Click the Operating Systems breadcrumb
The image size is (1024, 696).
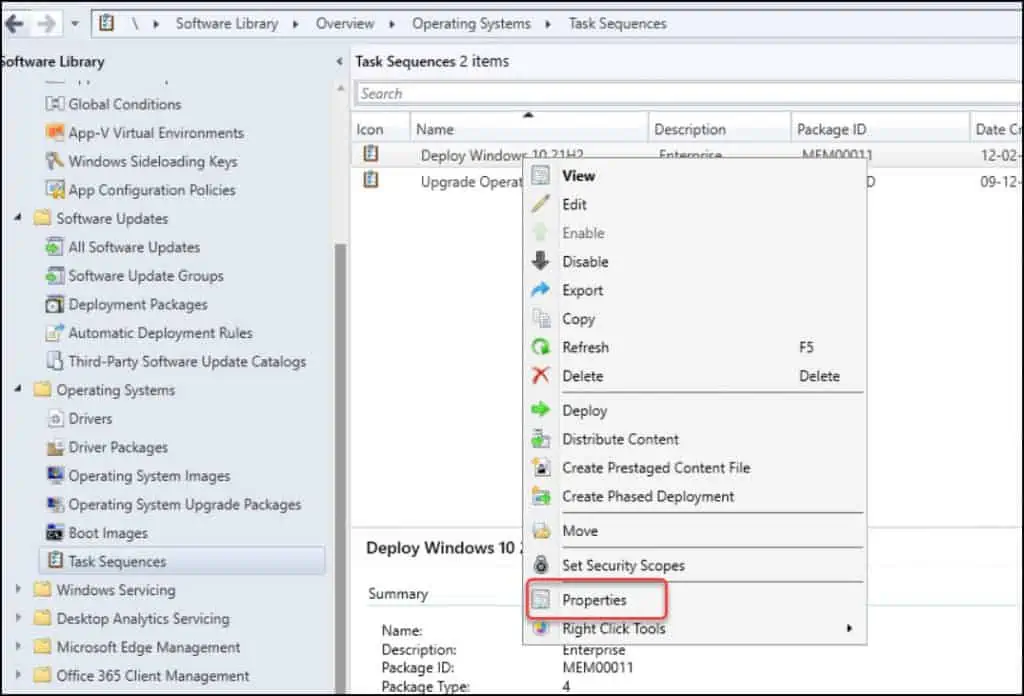[x=471, y=24]
